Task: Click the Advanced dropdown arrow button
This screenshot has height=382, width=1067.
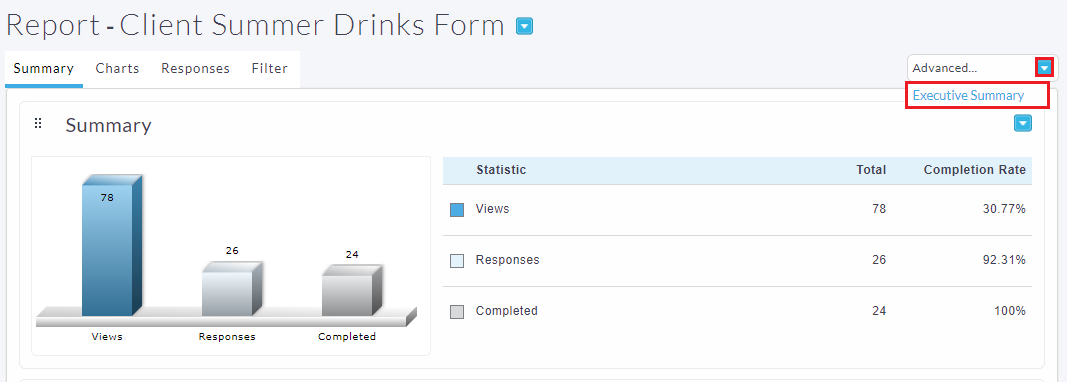Action: 1044,67
